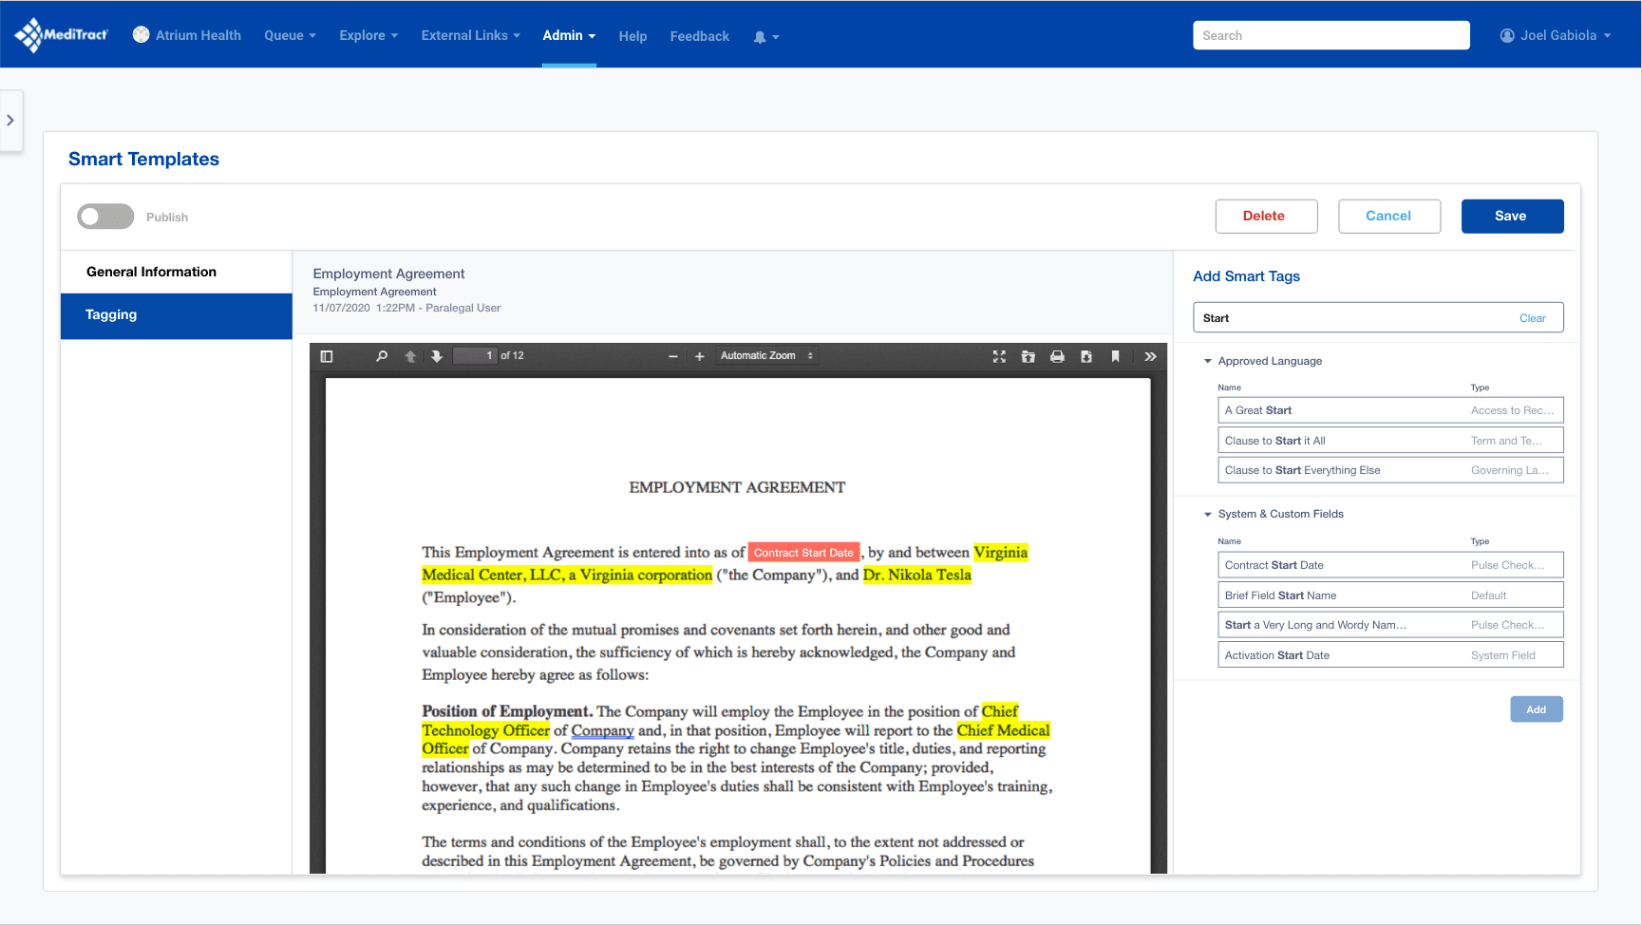Screen dimensions: 1642x925
Task: Click highlighted Chief Medical Officer text
Action: click(x=1003, y=731)
